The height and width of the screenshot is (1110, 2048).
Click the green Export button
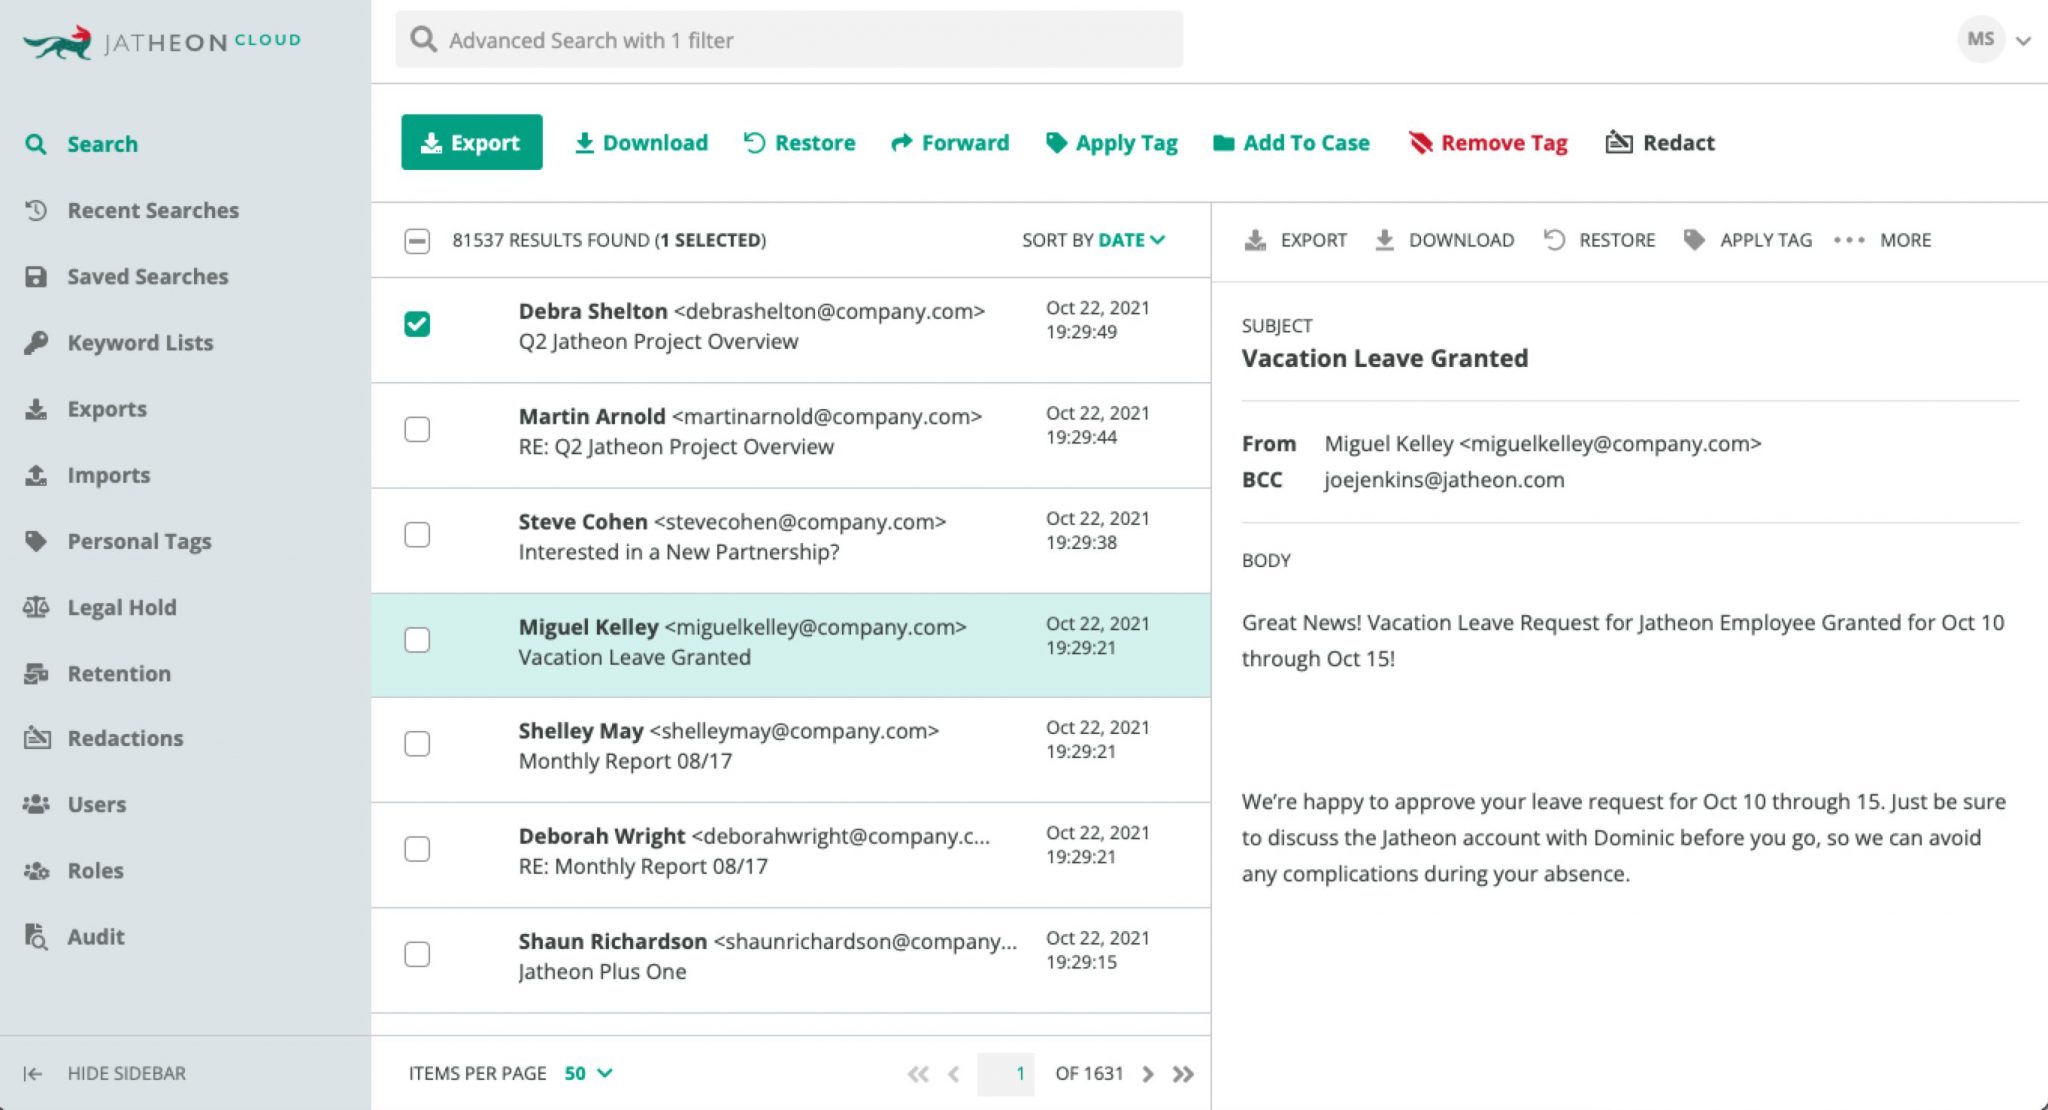(472, 142)
